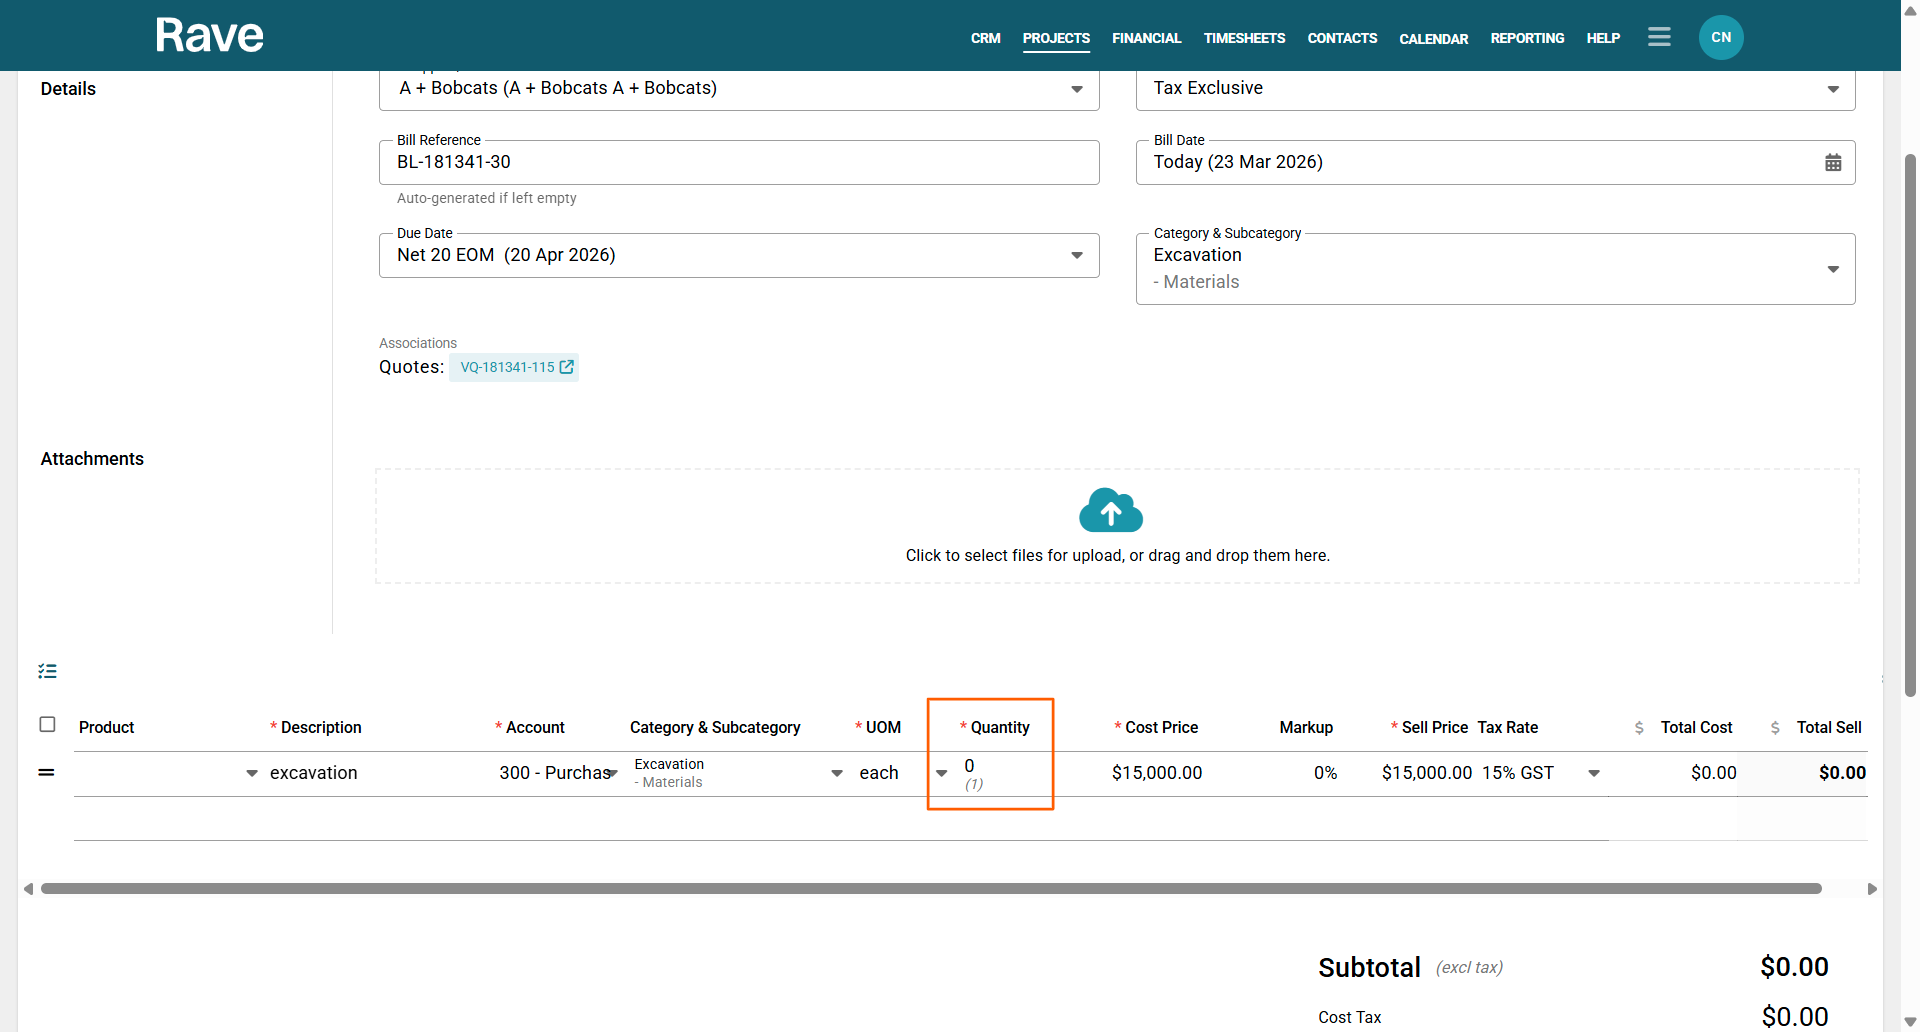The width and height of the screenshot is (1920, 1032).
Task: Expand the Tax Exclusive dropdown
Action: click(1832, 89)
